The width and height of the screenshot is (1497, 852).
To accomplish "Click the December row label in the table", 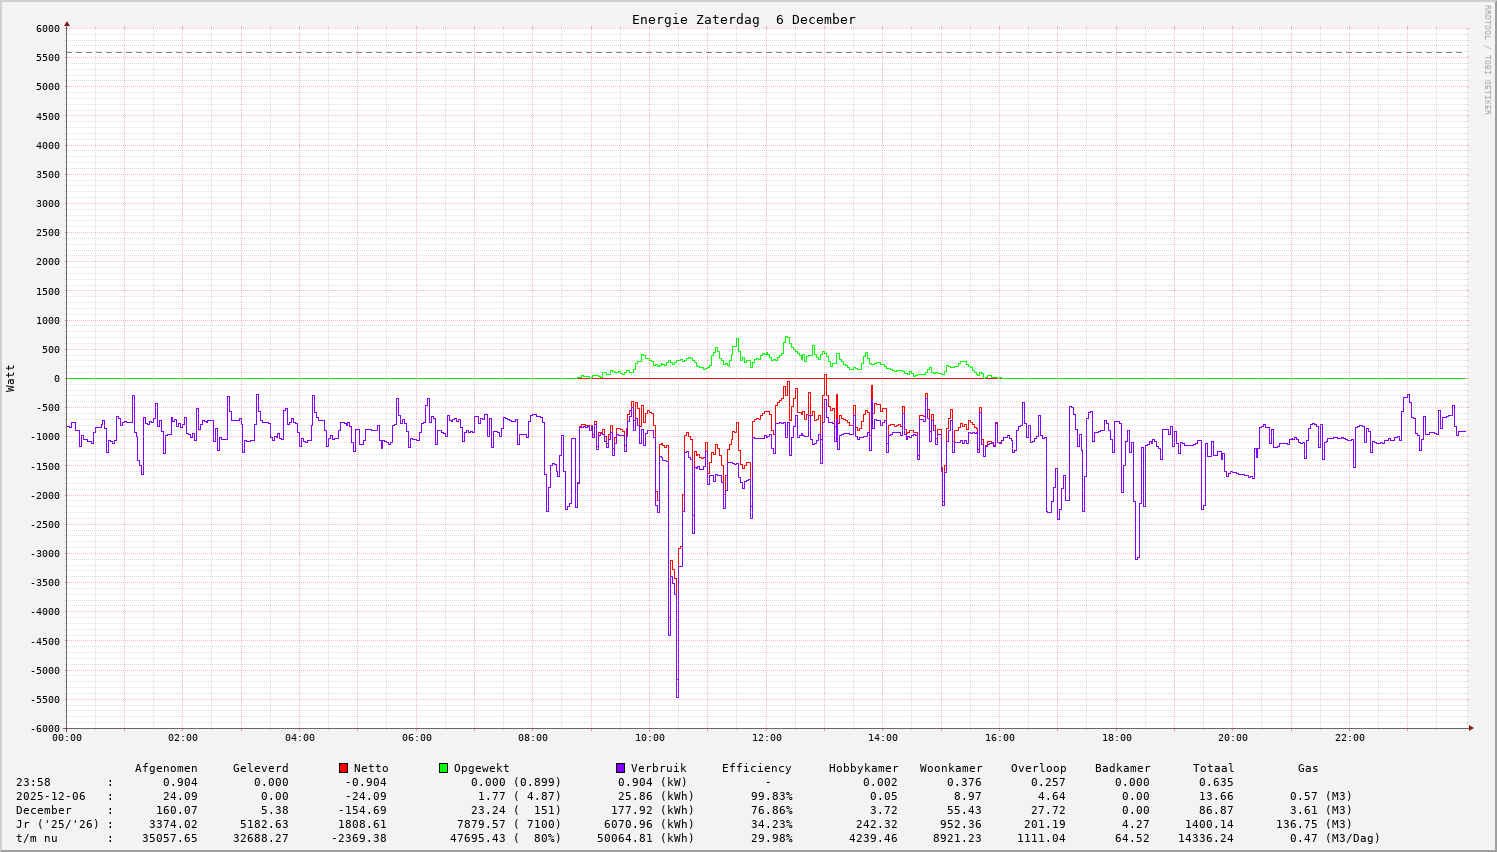I will click(x=44, y=811).
